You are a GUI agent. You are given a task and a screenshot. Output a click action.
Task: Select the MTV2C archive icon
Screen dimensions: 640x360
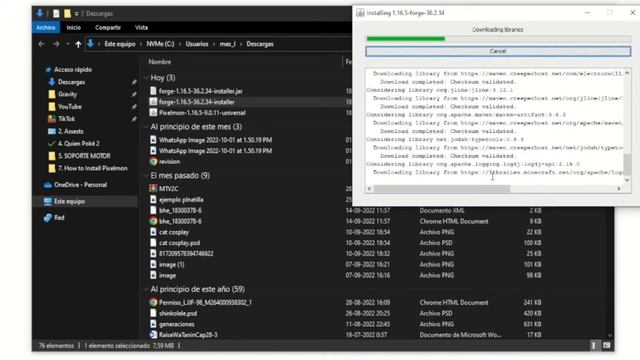(x=153, y=189)
